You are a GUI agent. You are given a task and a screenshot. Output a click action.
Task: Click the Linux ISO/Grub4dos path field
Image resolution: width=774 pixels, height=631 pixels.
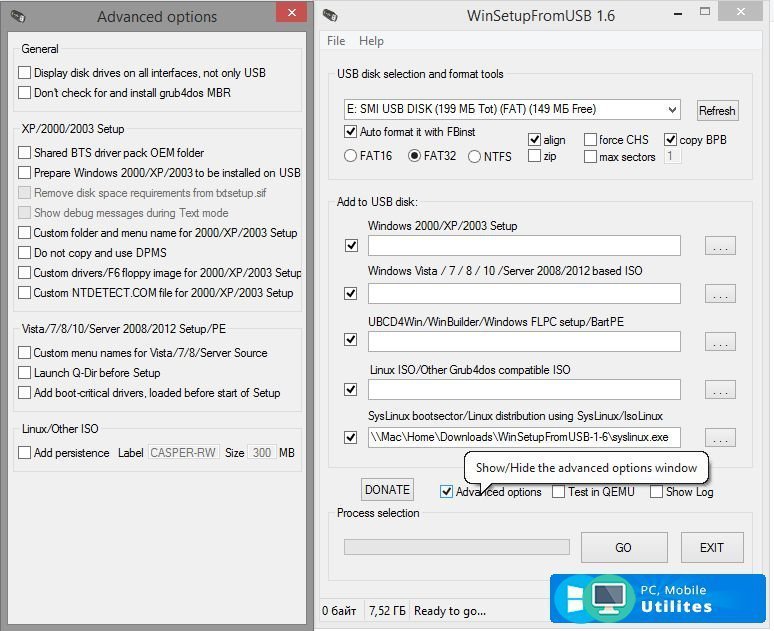pos(524,390)
